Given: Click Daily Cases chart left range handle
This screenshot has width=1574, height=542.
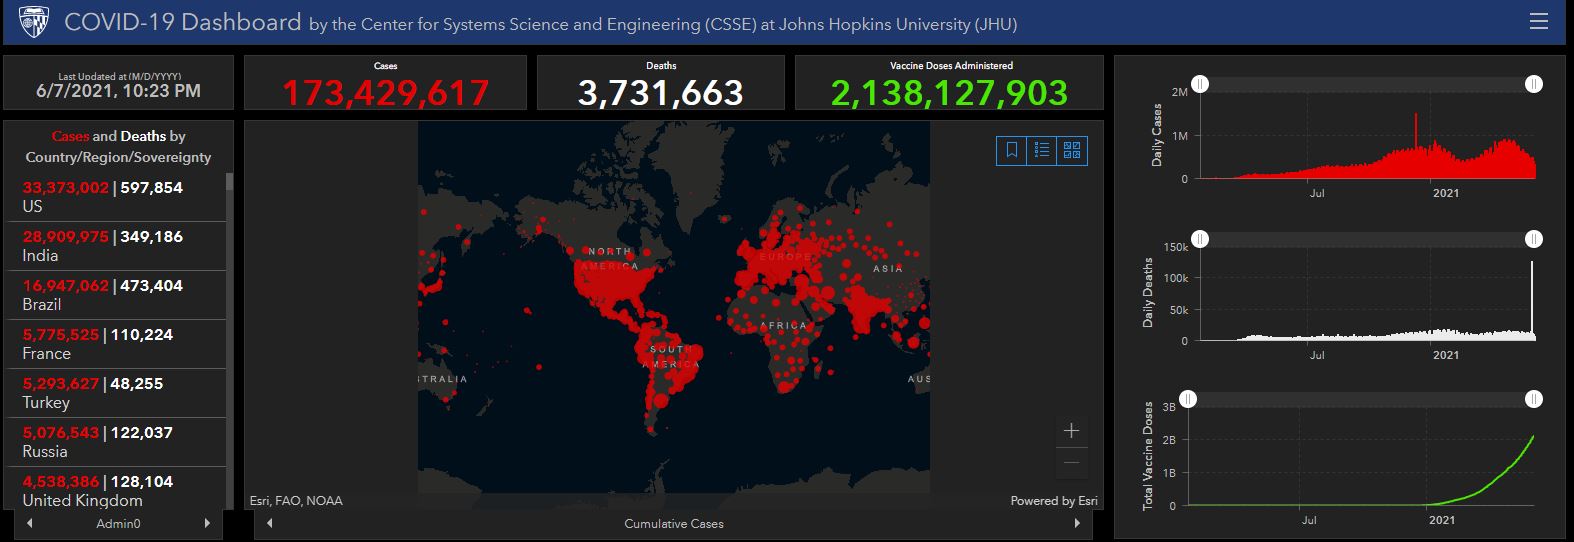Looking at the screenshot, I should click(1200, 85).
